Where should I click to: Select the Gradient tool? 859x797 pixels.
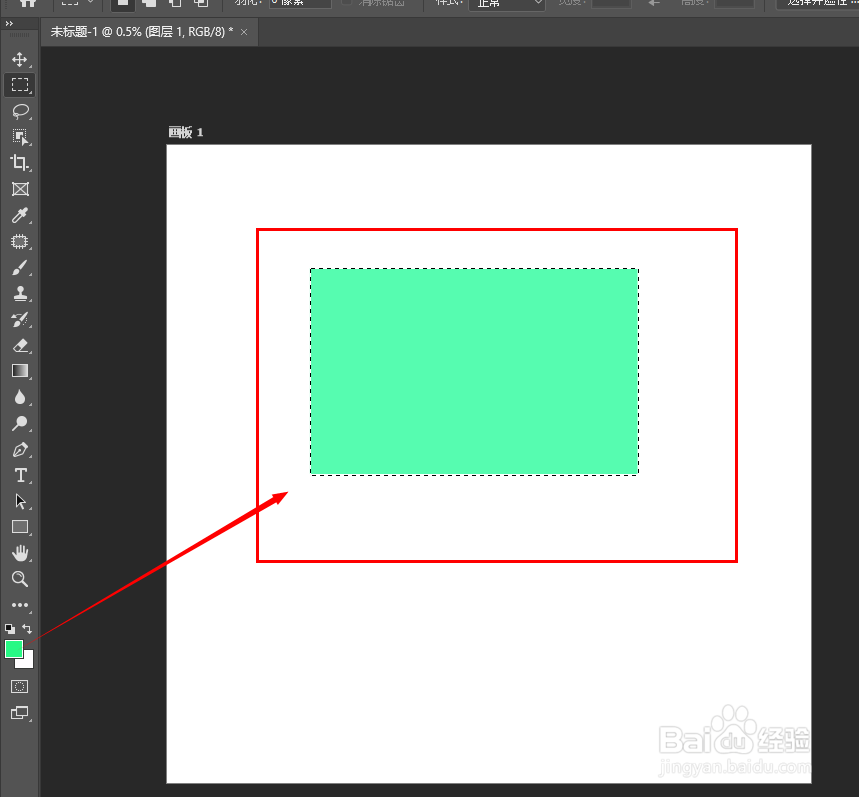pyautogui.click(x=20, y=371)
